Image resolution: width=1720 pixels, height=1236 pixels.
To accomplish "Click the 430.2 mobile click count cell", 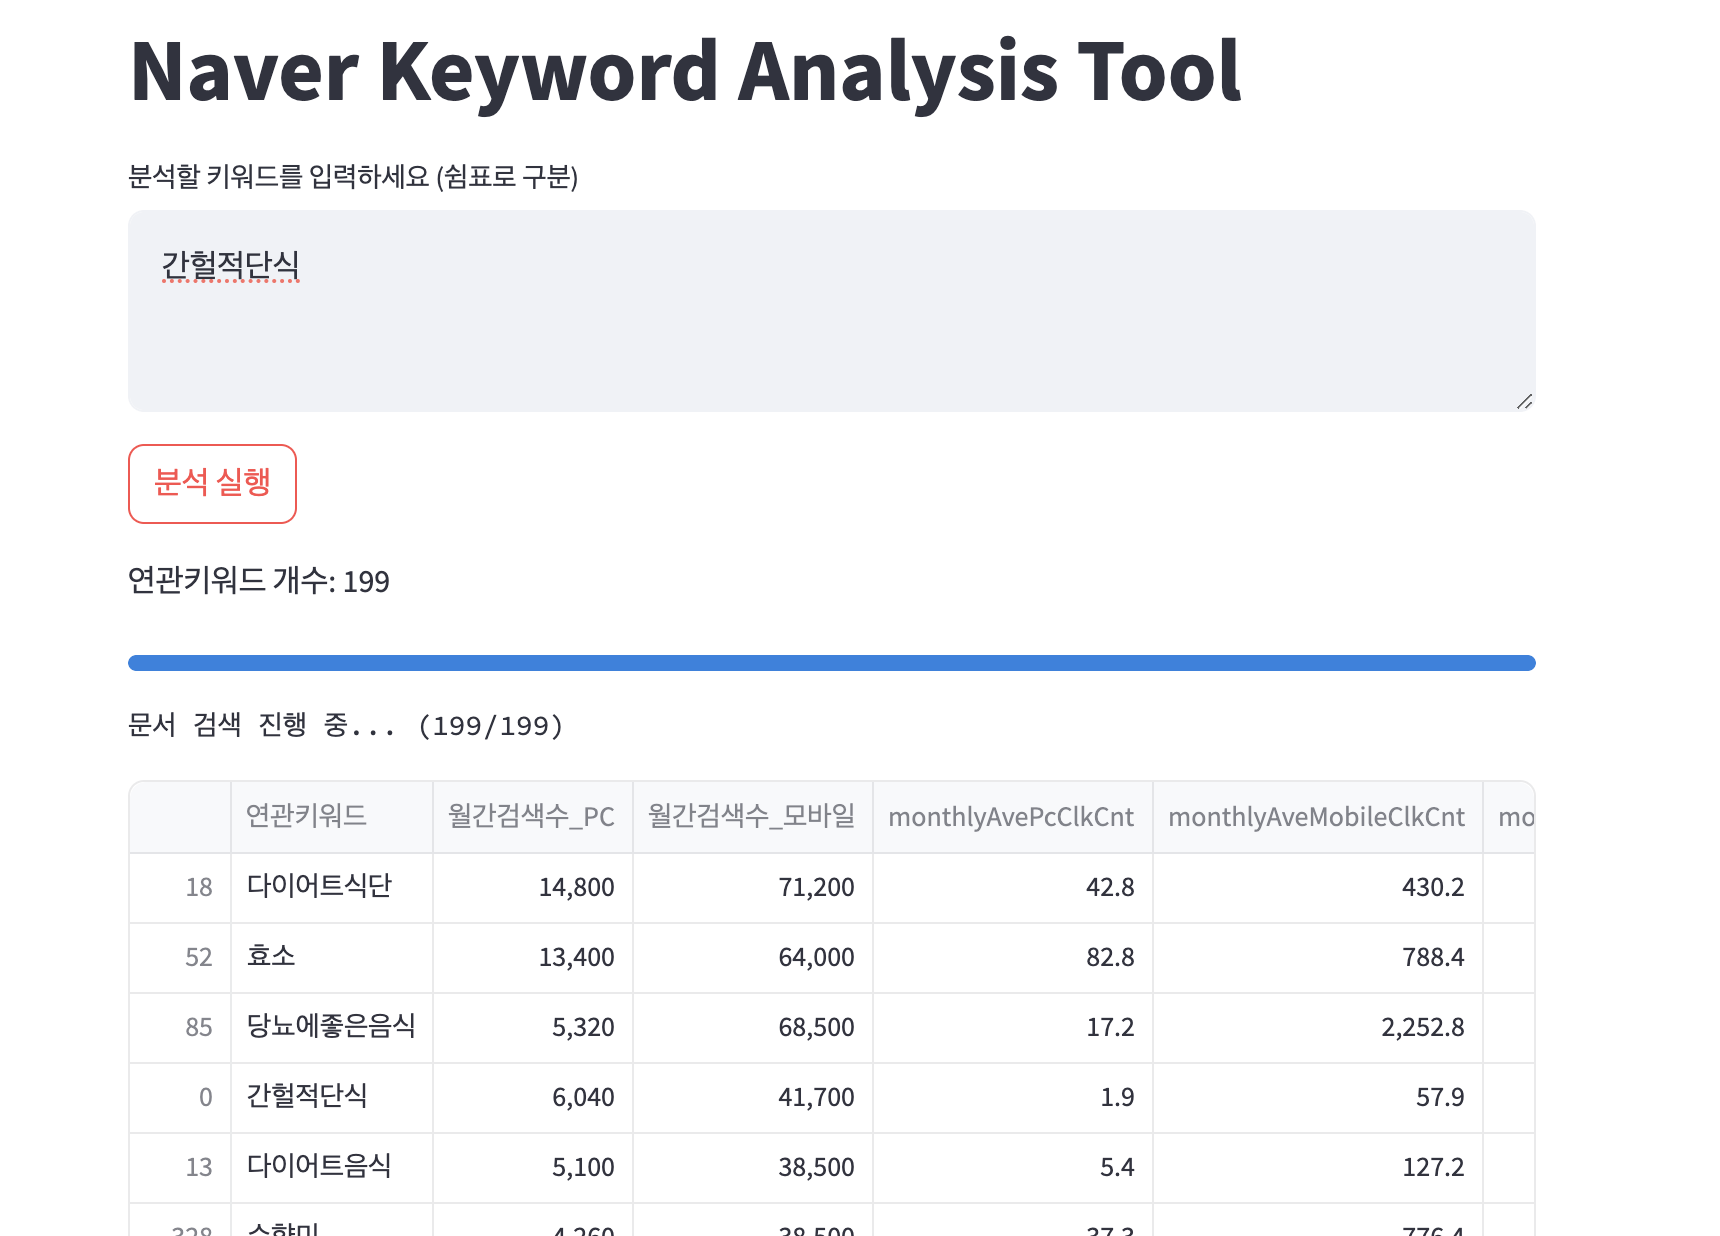I will (1317, 887).
